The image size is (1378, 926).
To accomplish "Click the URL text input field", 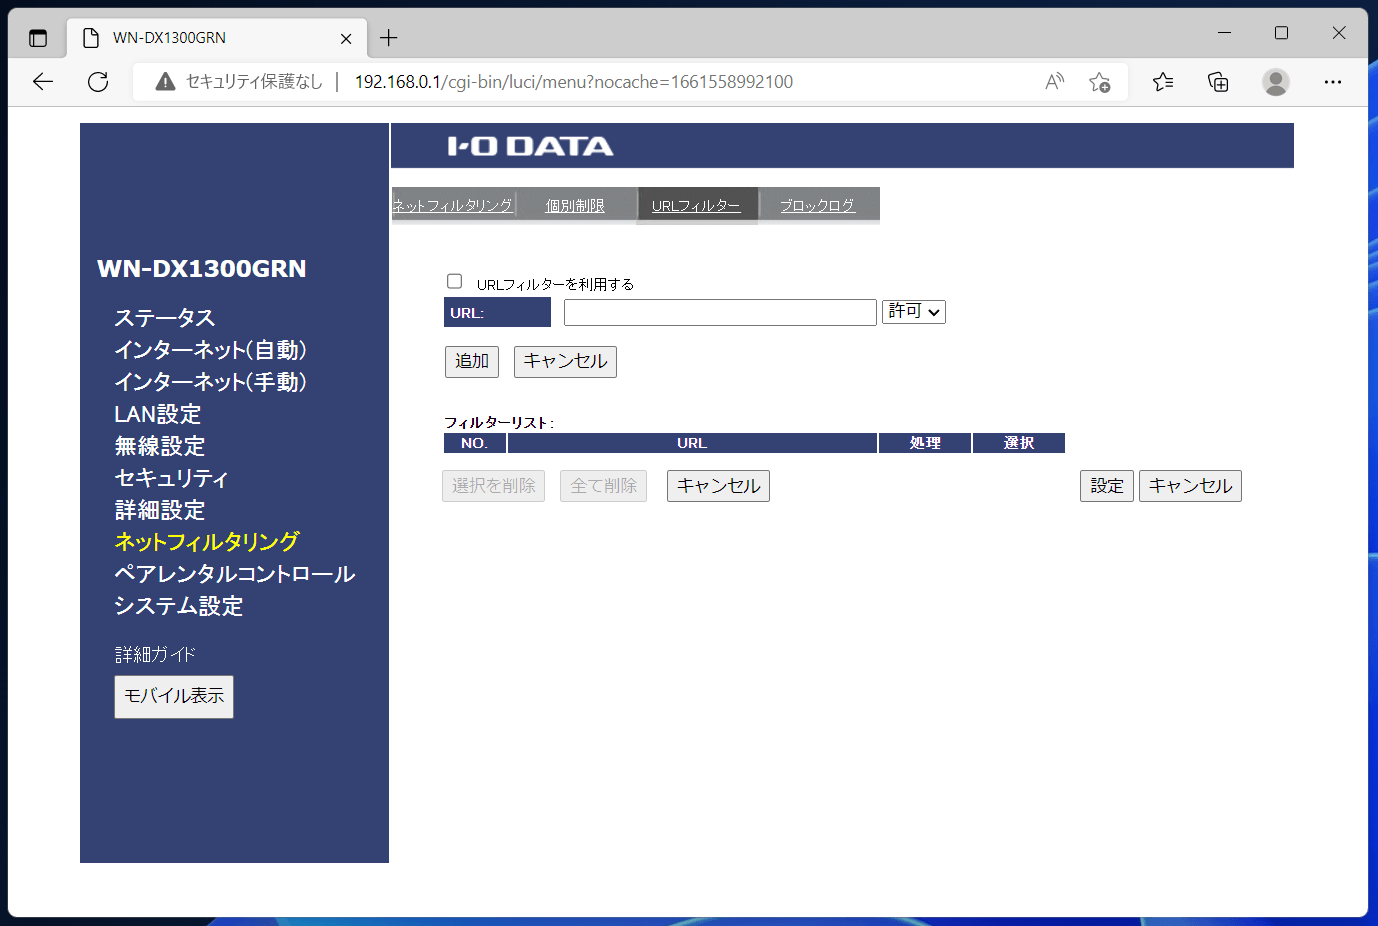I will pyautogui.click(x=719, y=313).
